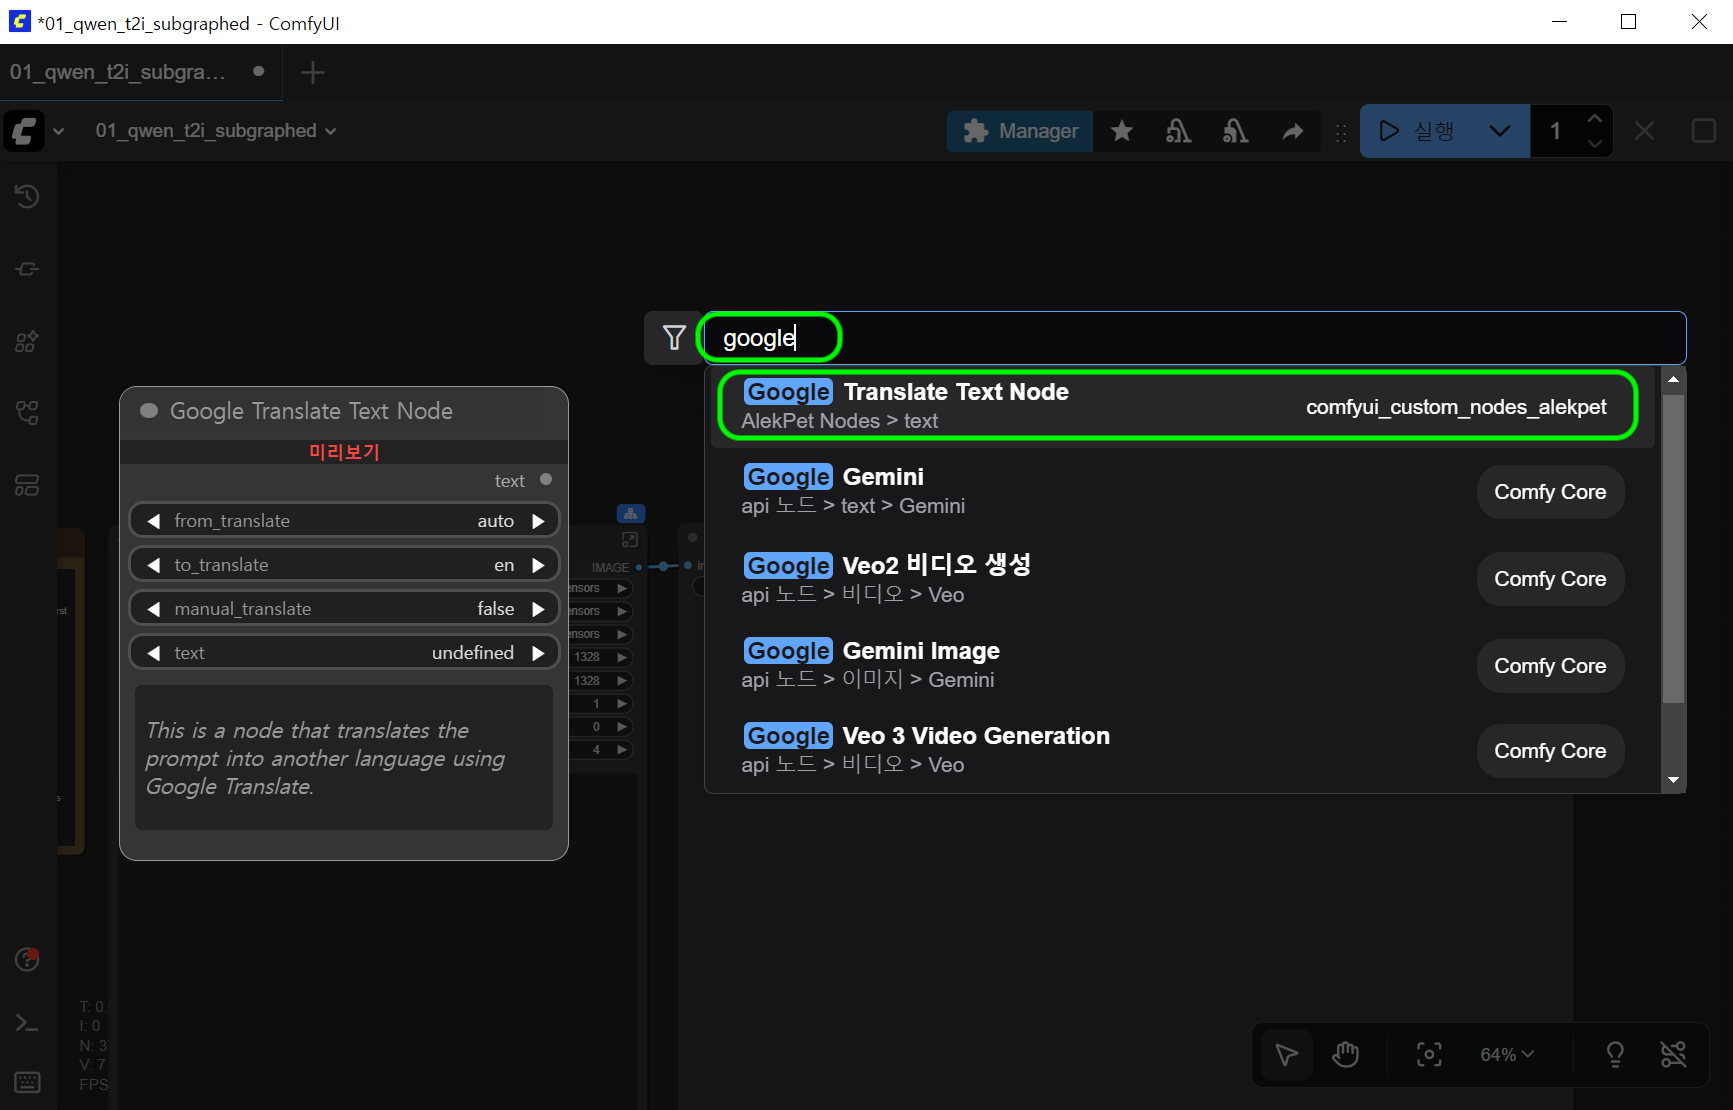This screenshot has width=1733, height=1110.
Task: Open the workflows sidebar icon
Action: point(27,412)
